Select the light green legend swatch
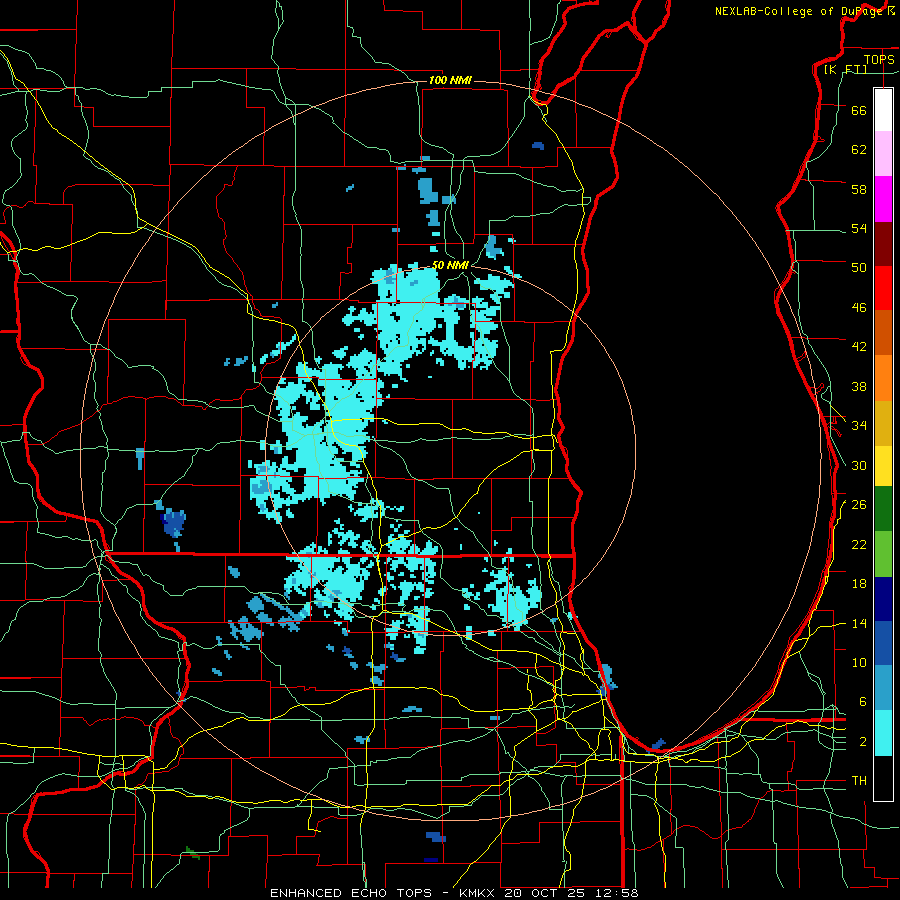900x900 pixels. 883,554
